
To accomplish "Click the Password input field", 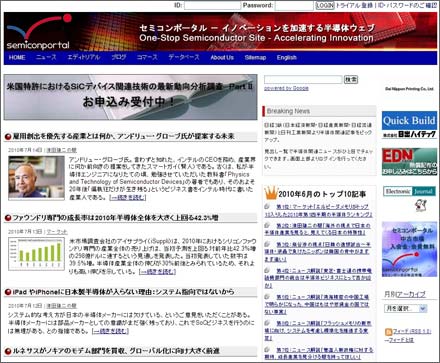I will 294,5.
